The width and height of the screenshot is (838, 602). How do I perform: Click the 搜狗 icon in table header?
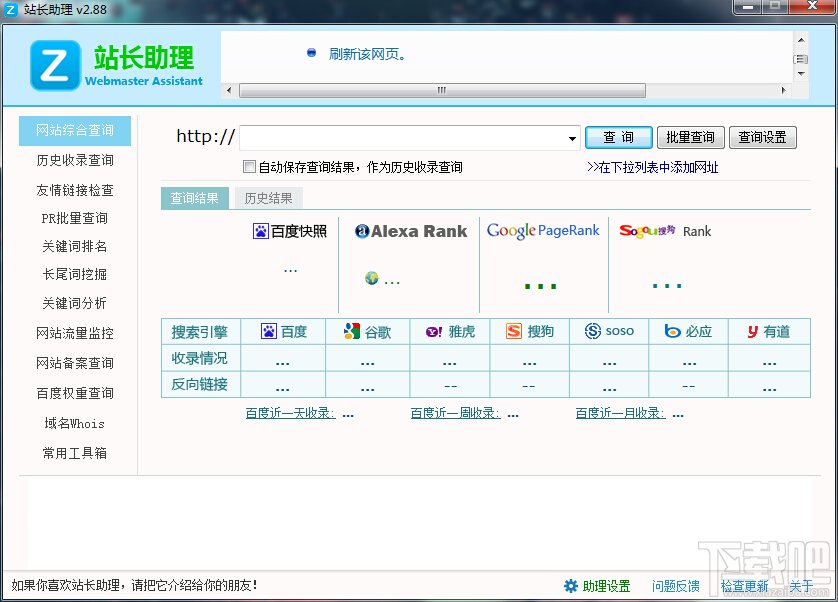coord(514,331)
